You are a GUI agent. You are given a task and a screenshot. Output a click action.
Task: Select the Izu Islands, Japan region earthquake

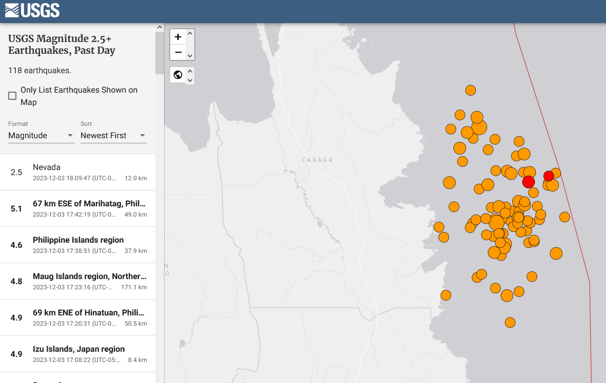click(78, 354)
